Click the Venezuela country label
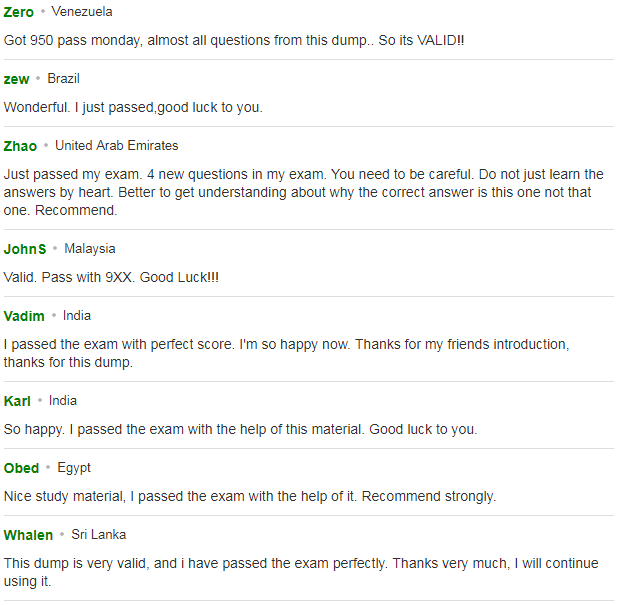Viewport: 619px width, 605px height. pyautogui.click(x=82, y=12)
